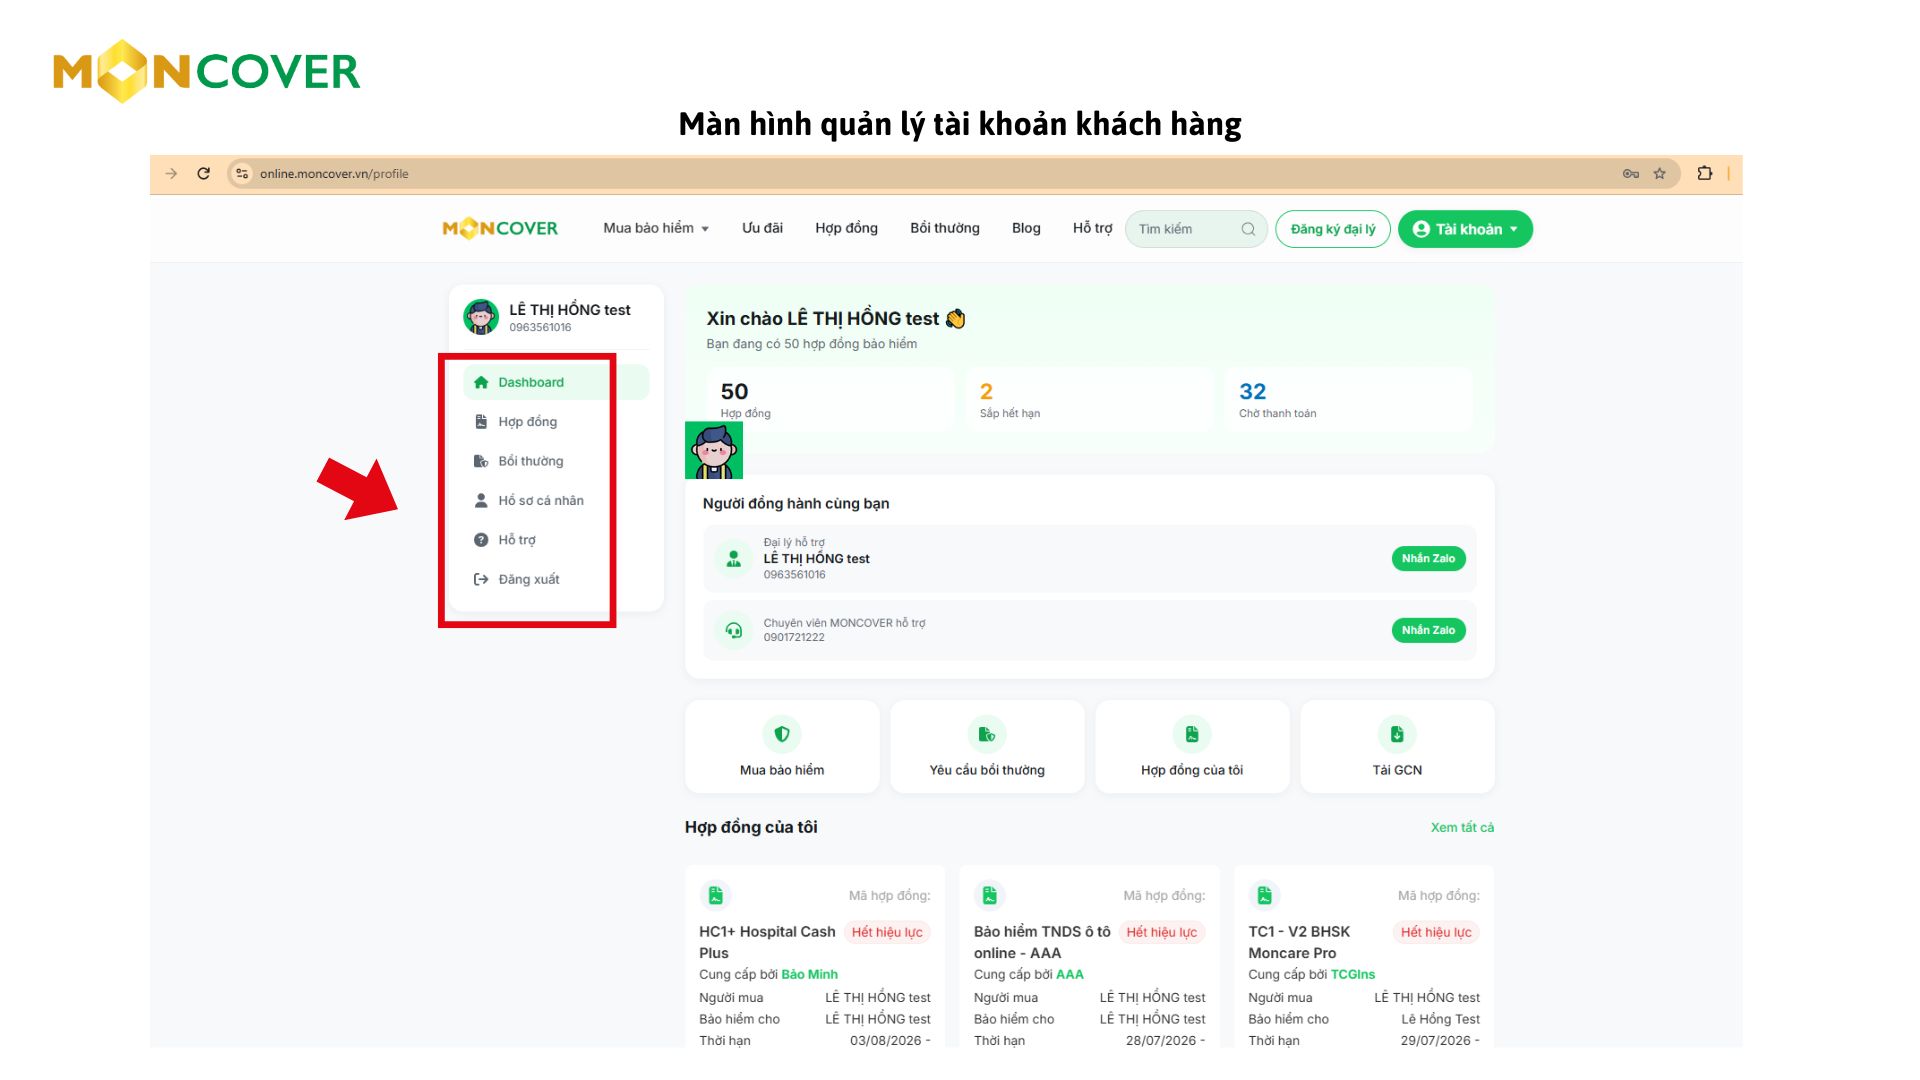Click the Hỗ trợ question mark icon

[481, 540]
